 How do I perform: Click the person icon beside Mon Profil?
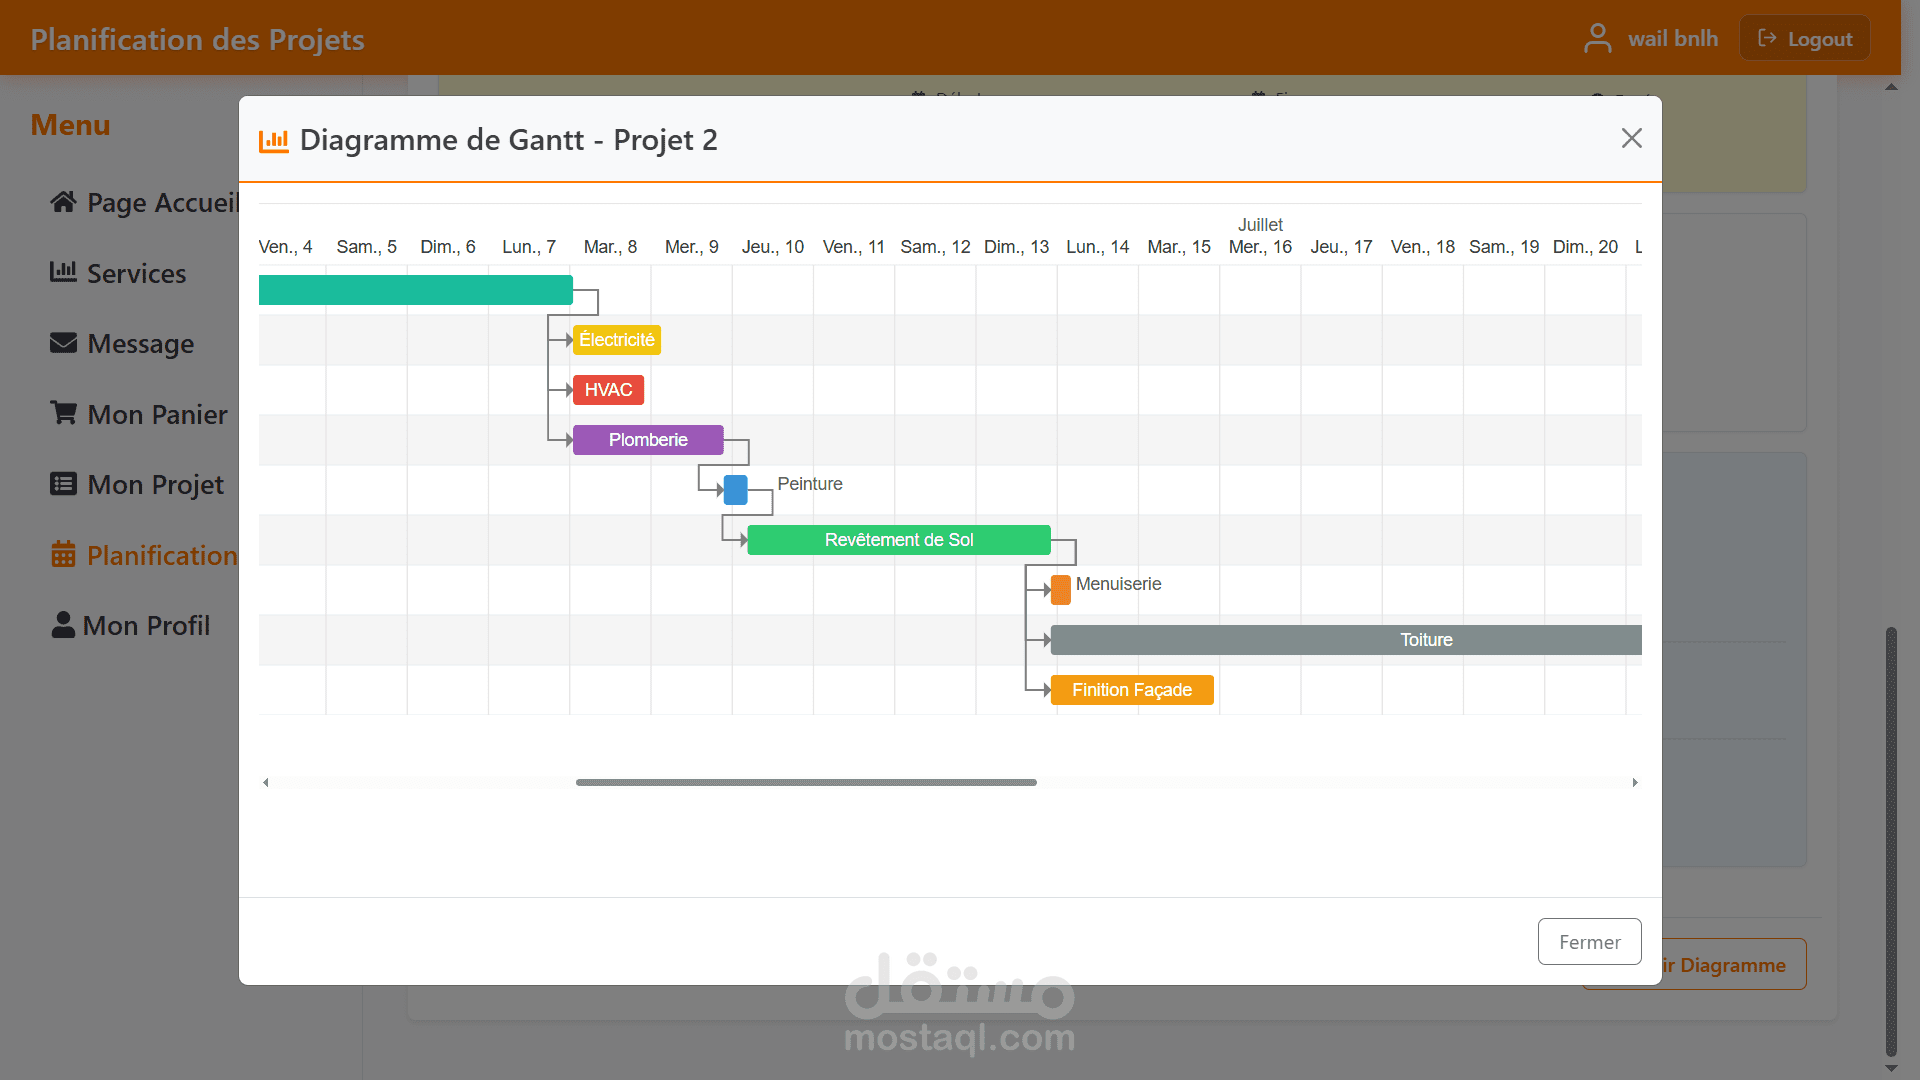(x=63, y=625)
